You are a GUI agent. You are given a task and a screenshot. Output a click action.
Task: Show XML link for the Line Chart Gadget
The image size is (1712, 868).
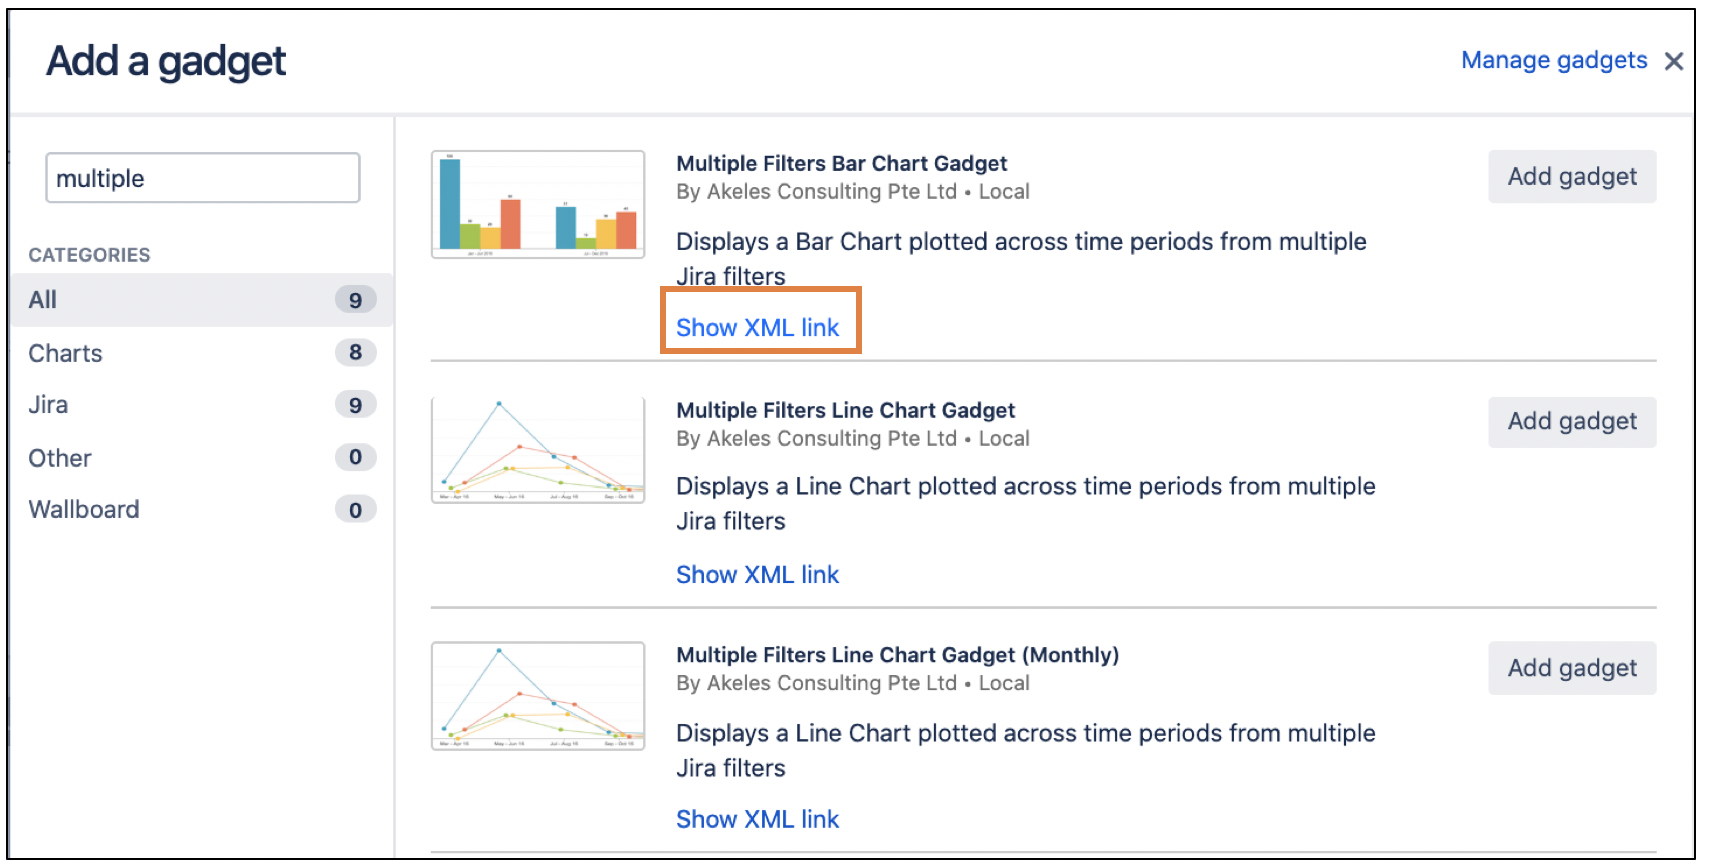(x=757, y=574)
